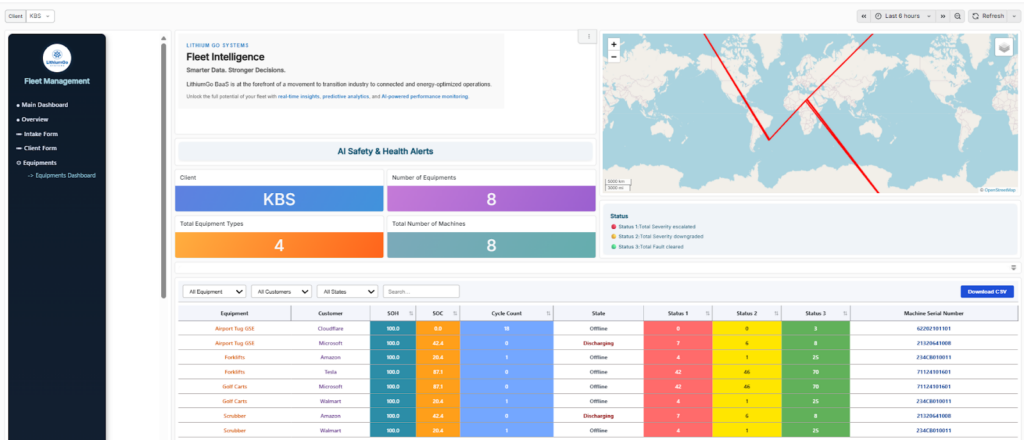1024x440 pixels.
Task: Open the Fleet Intelligence panel three-dot menu
Action: point(589,37)
